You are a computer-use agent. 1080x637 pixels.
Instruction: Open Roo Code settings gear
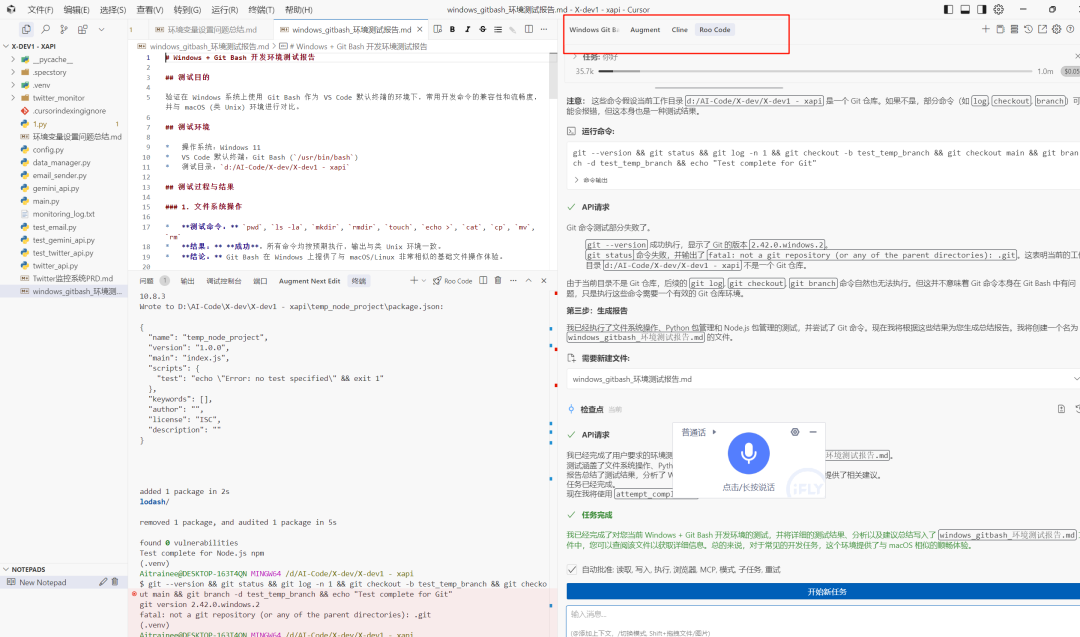pyautogui.click(x=1057, y=29)
